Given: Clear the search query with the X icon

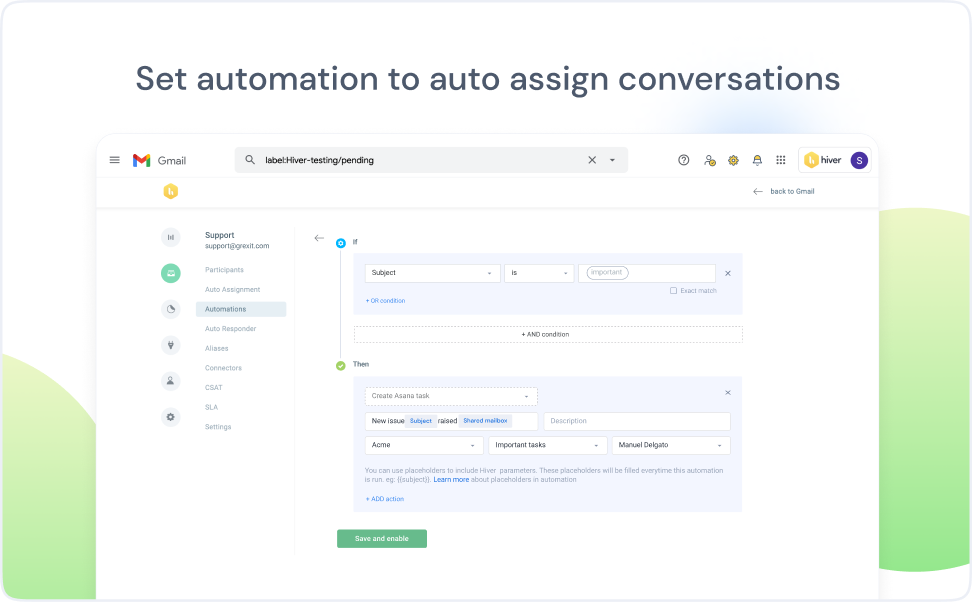Looking at the screenshot, I should coord(592,160).
